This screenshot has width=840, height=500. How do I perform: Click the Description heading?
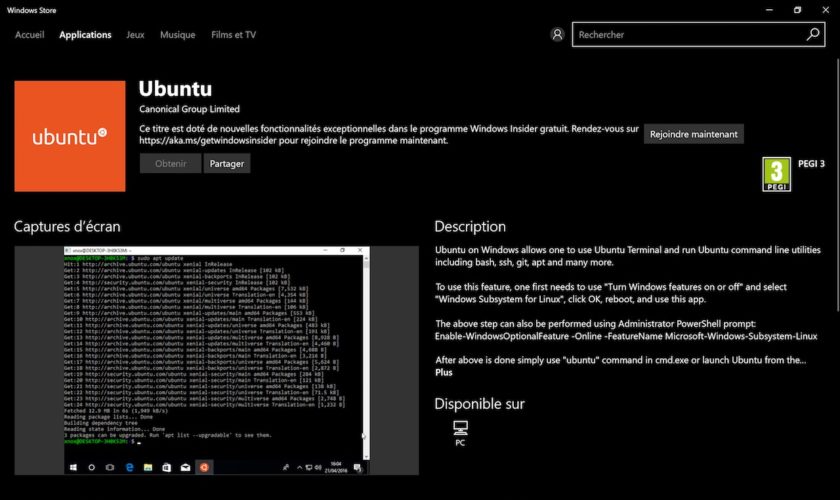coord(470,227)
